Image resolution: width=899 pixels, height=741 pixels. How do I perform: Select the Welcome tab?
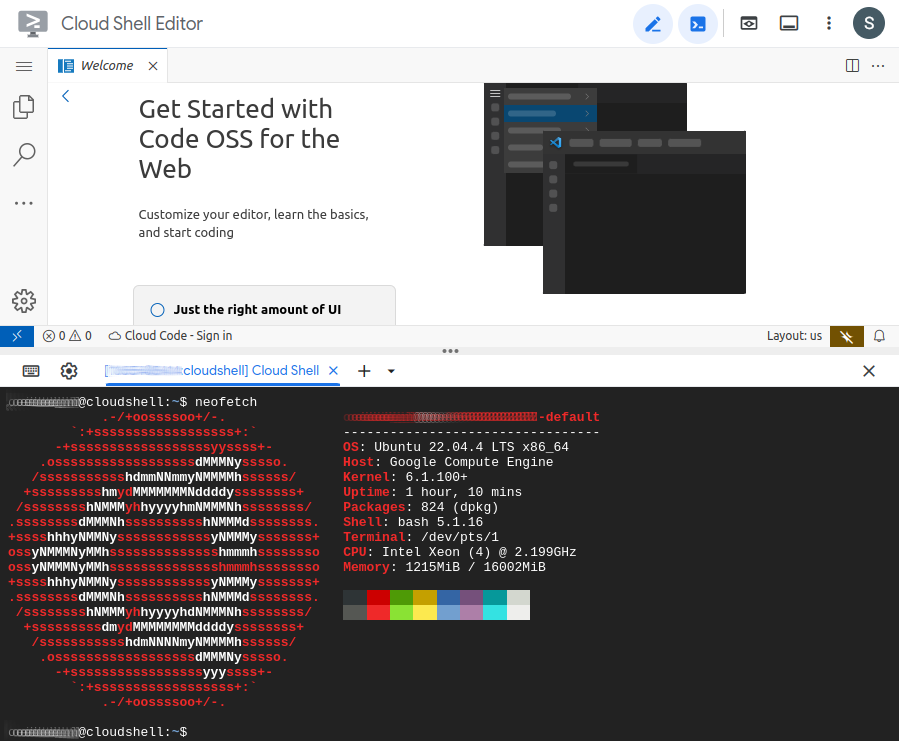(107, 66)
